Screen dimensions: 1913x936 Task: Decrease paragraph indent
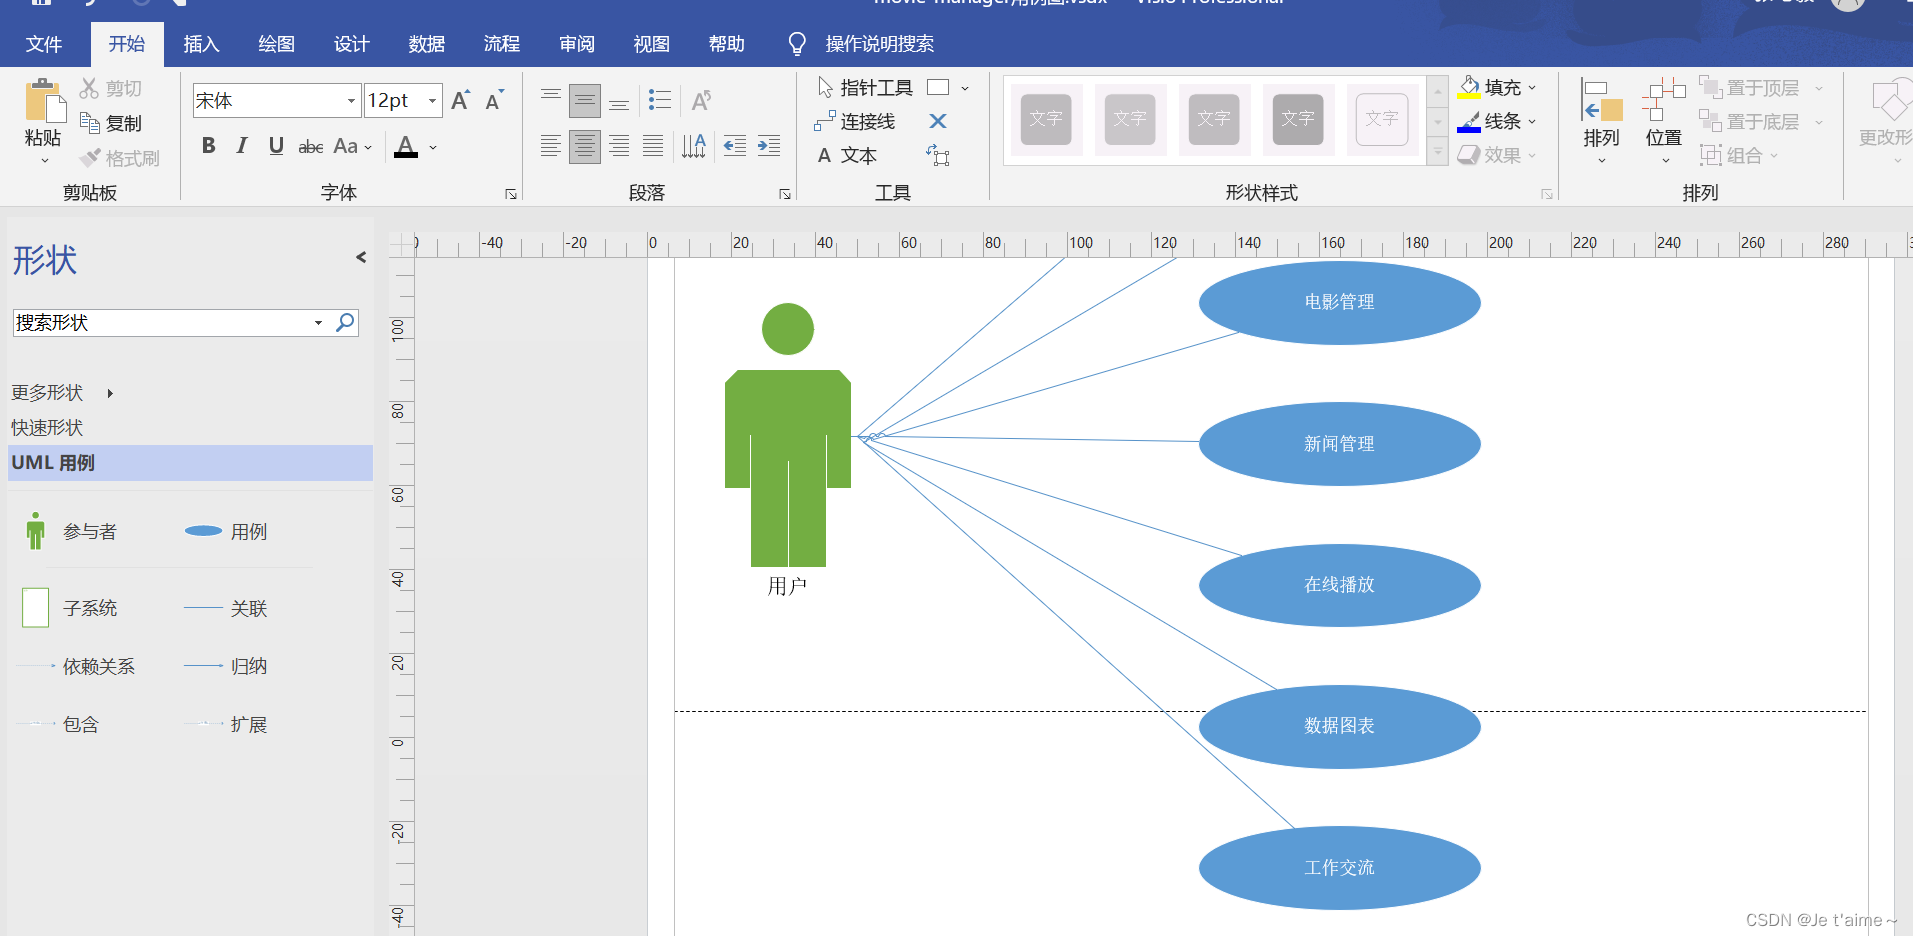735,146
